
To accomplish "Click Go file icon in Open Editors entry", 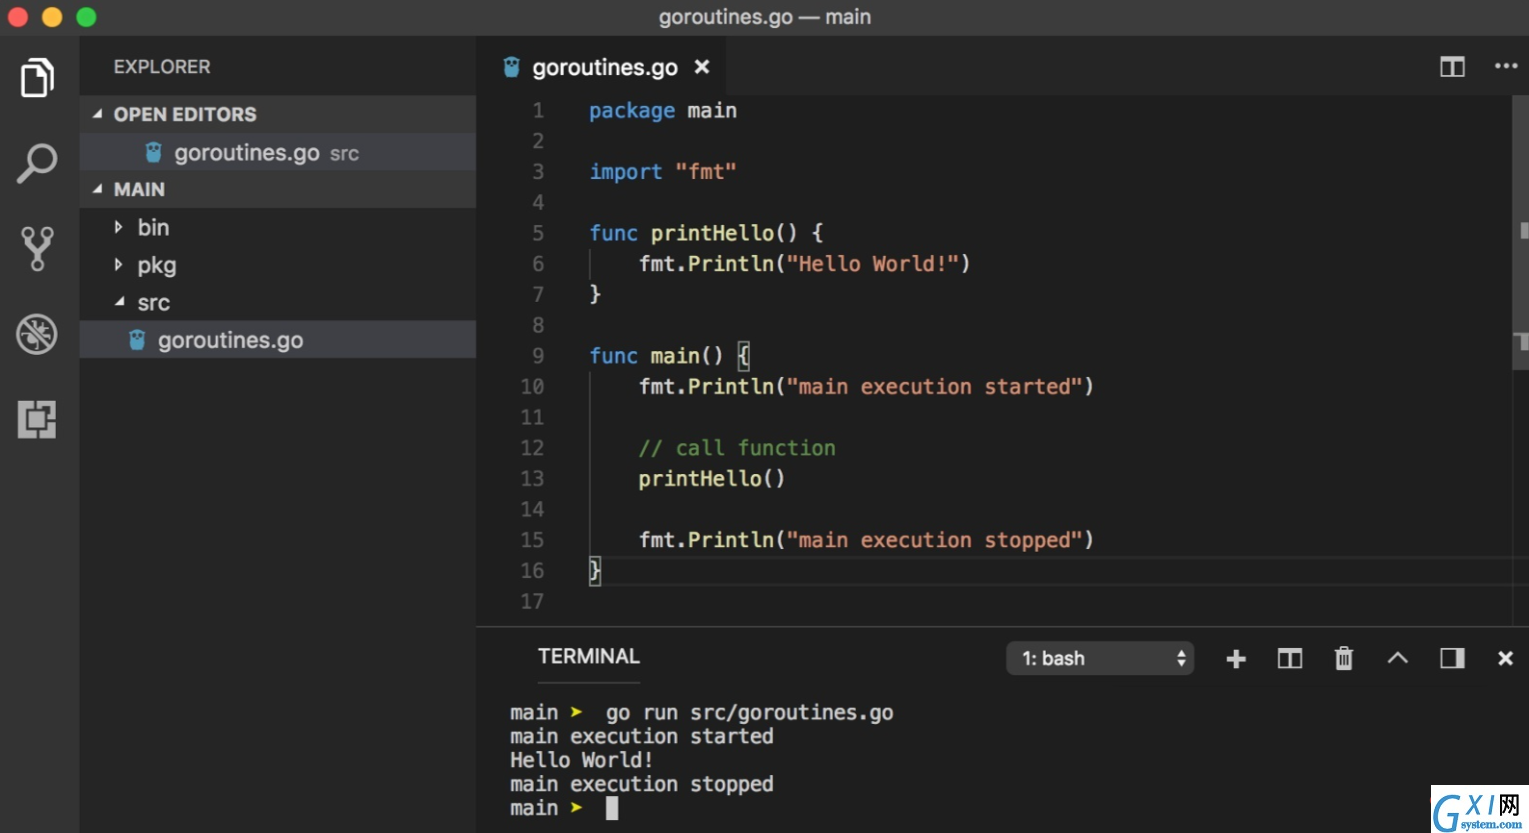I will [154, 152].
